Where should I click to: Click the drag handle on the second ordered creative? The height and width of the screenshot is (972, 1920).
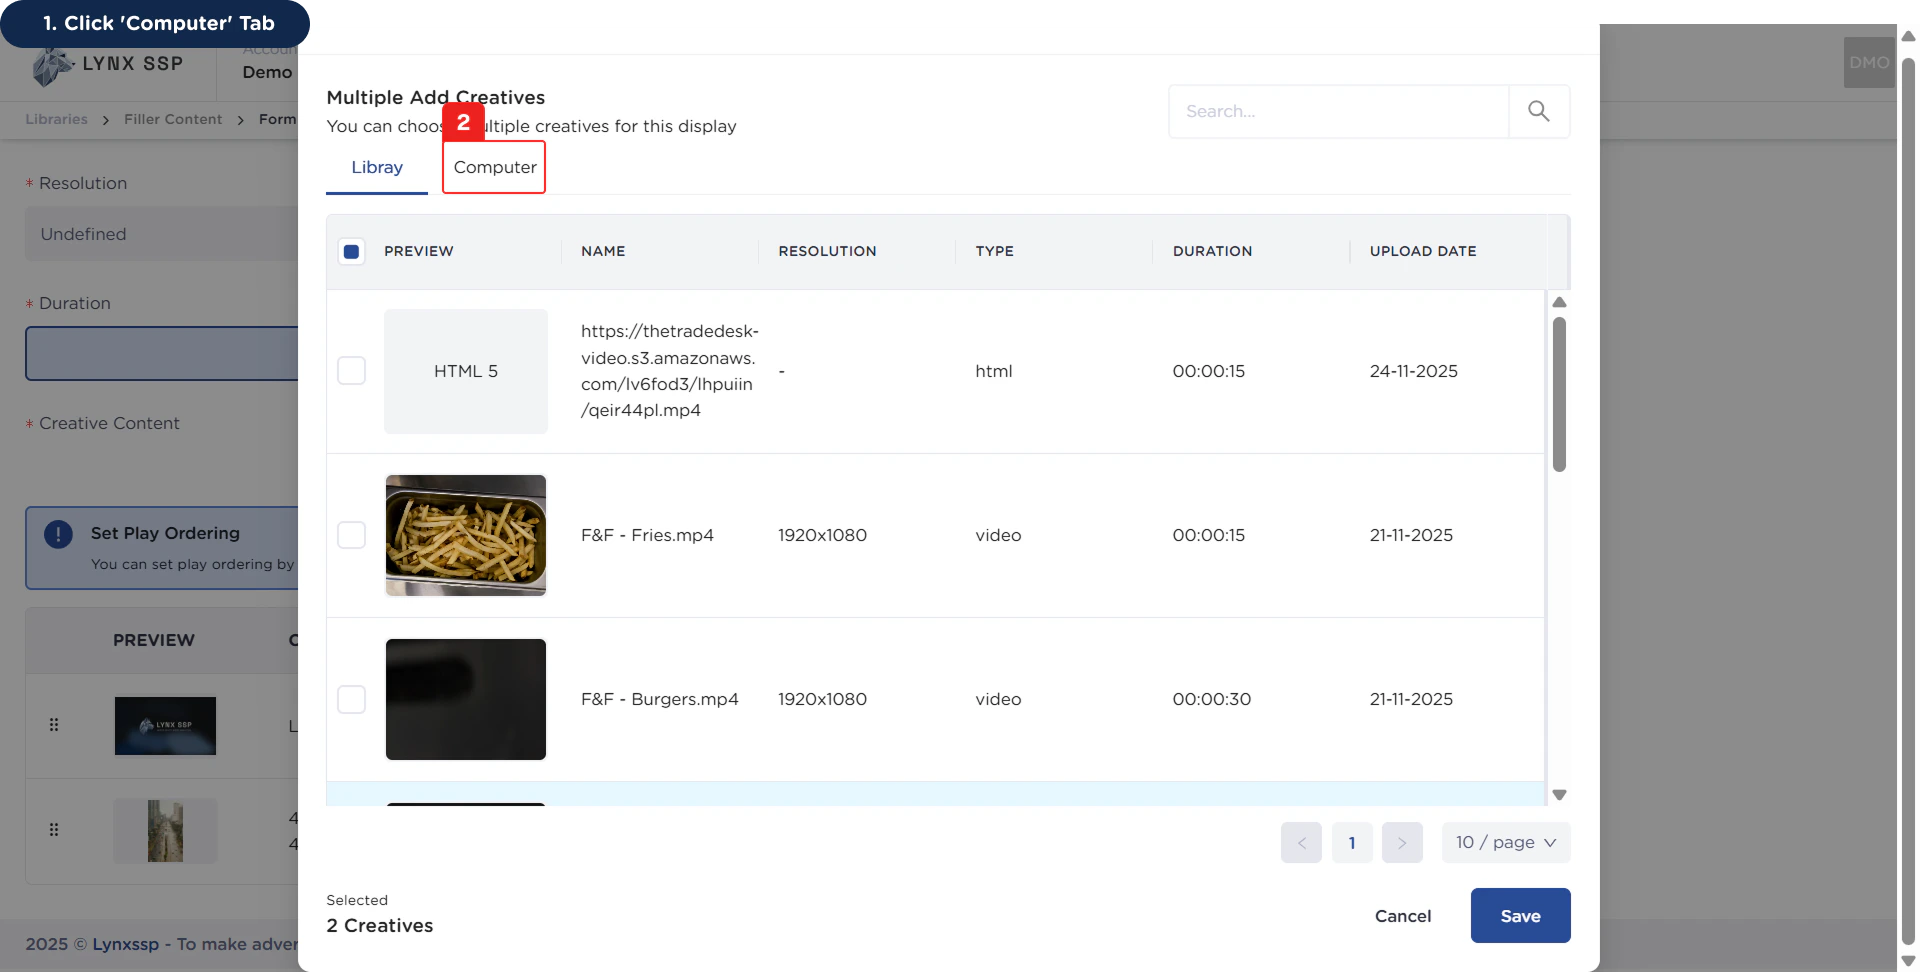(54, 830)
